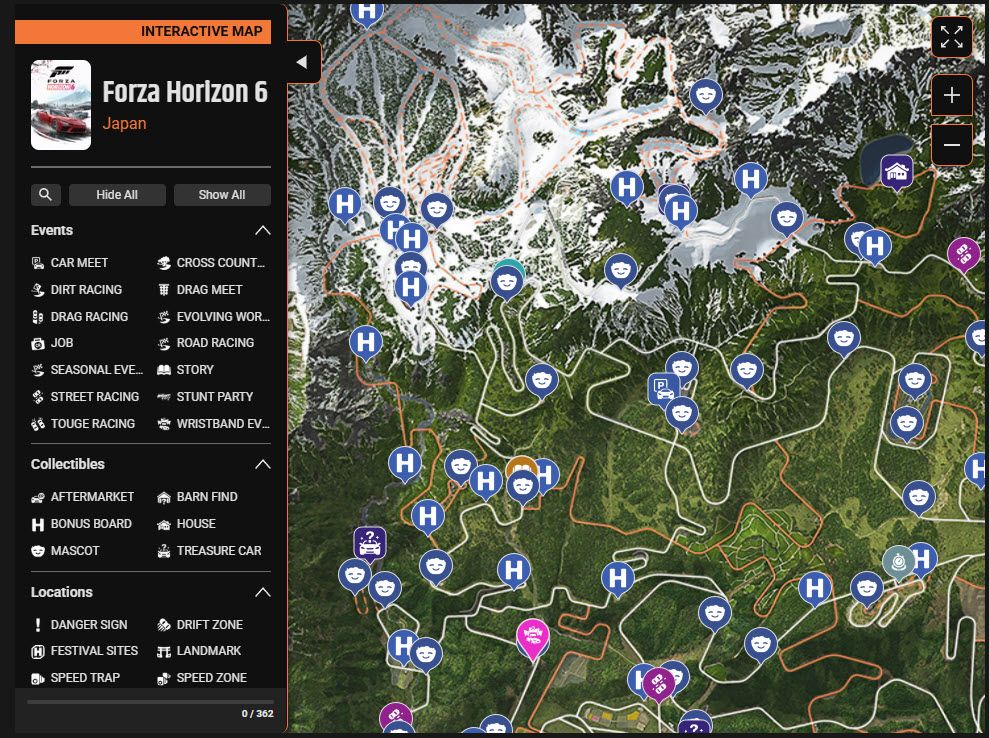The height and width of the screenshot is (738, 989).
Task: Toggle Drag Meet markers
Action: (x=200, y=290)
